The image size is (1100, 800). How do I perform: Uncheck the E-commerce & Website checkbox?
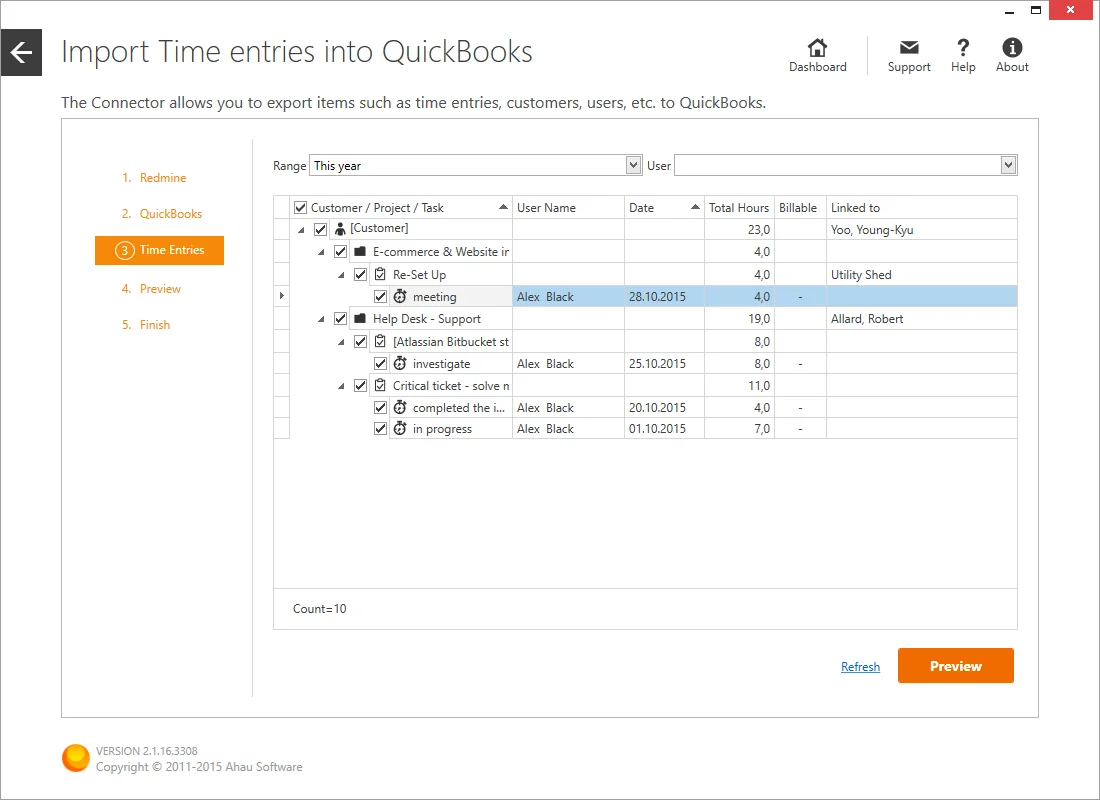(340, 251)
